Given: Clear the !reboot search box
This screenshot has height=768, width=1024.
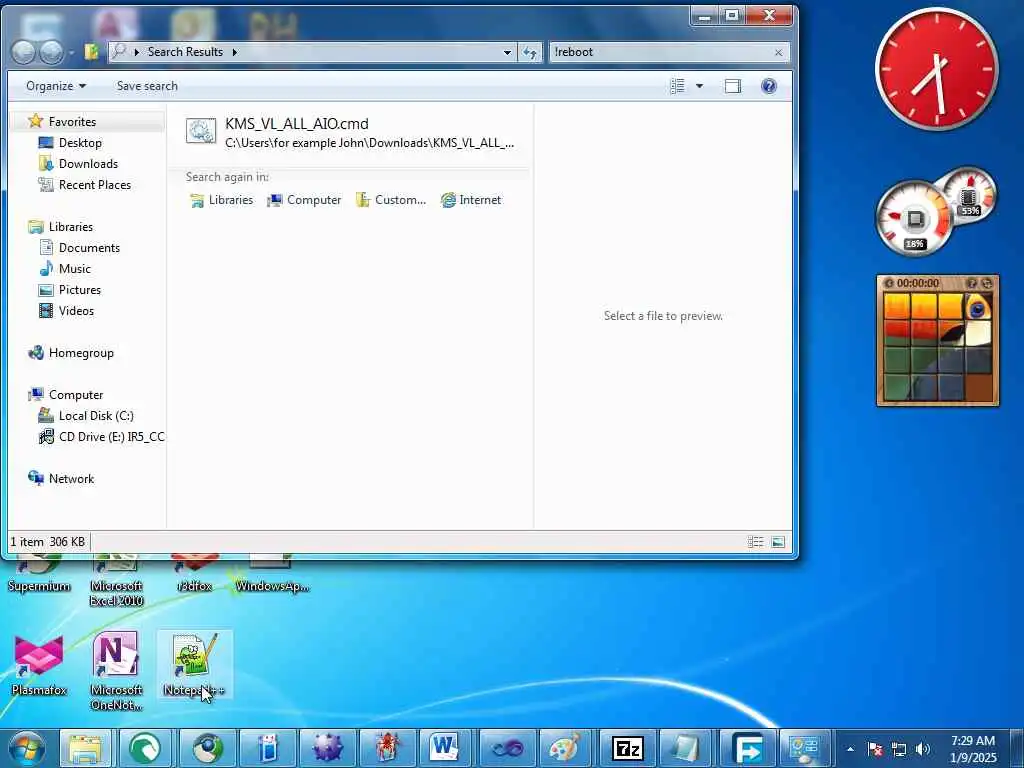Looking at the screenshot, I should [x=778, y=52].
